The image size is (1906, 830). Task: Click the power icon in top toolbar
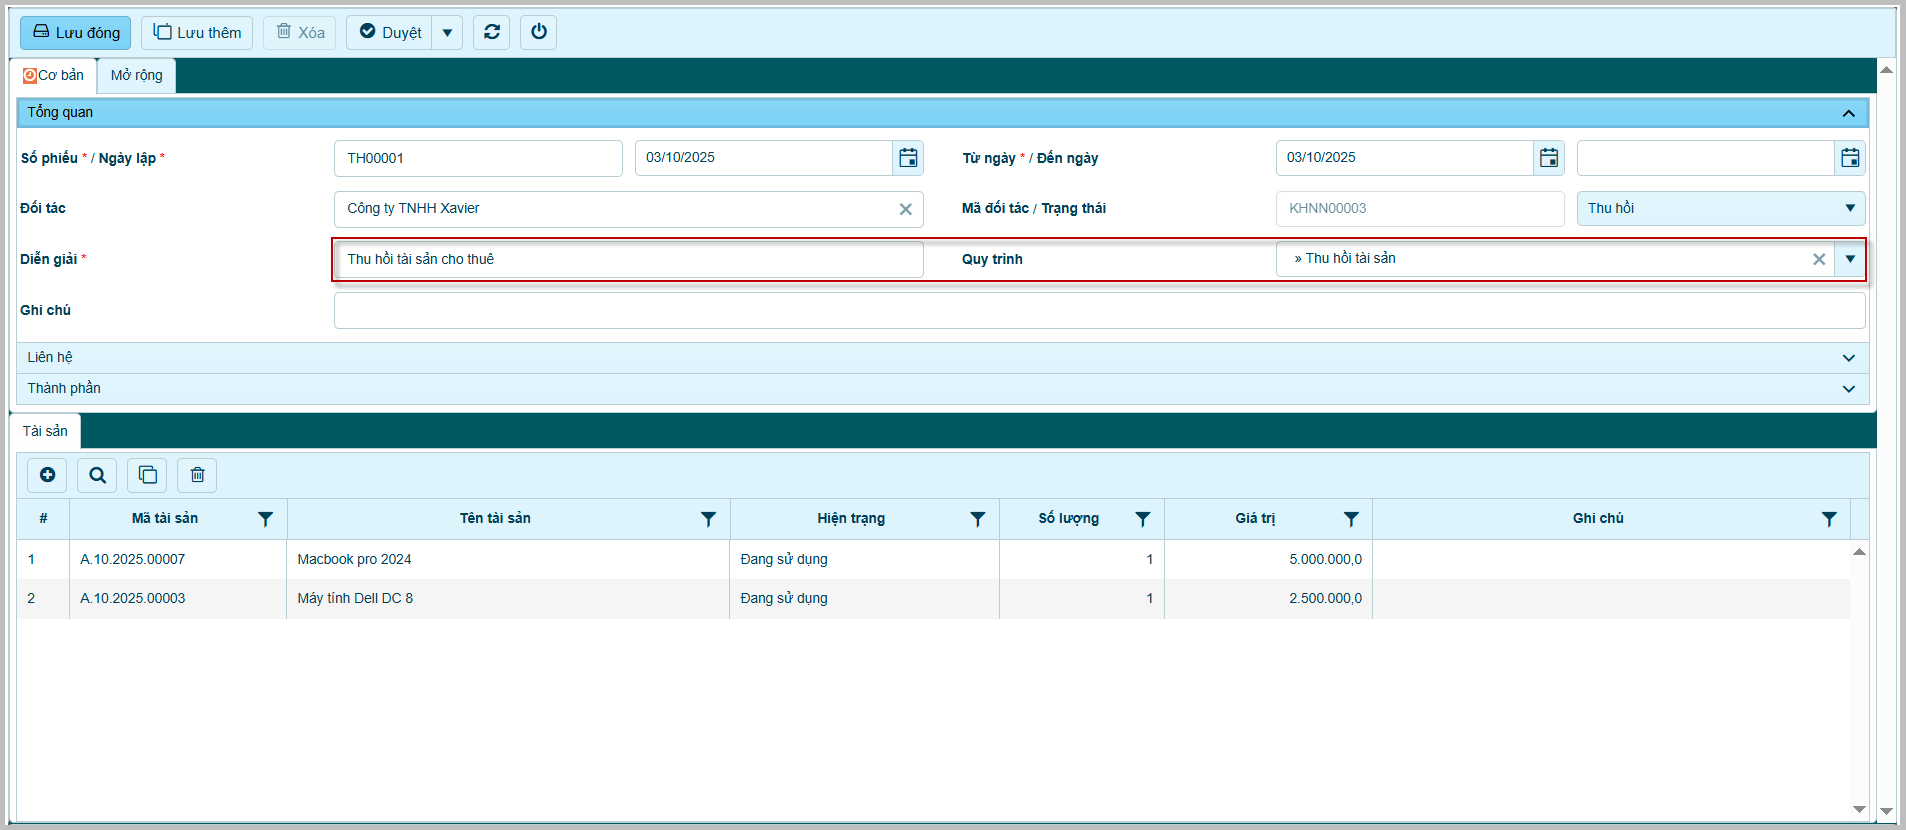click(538, 32)
